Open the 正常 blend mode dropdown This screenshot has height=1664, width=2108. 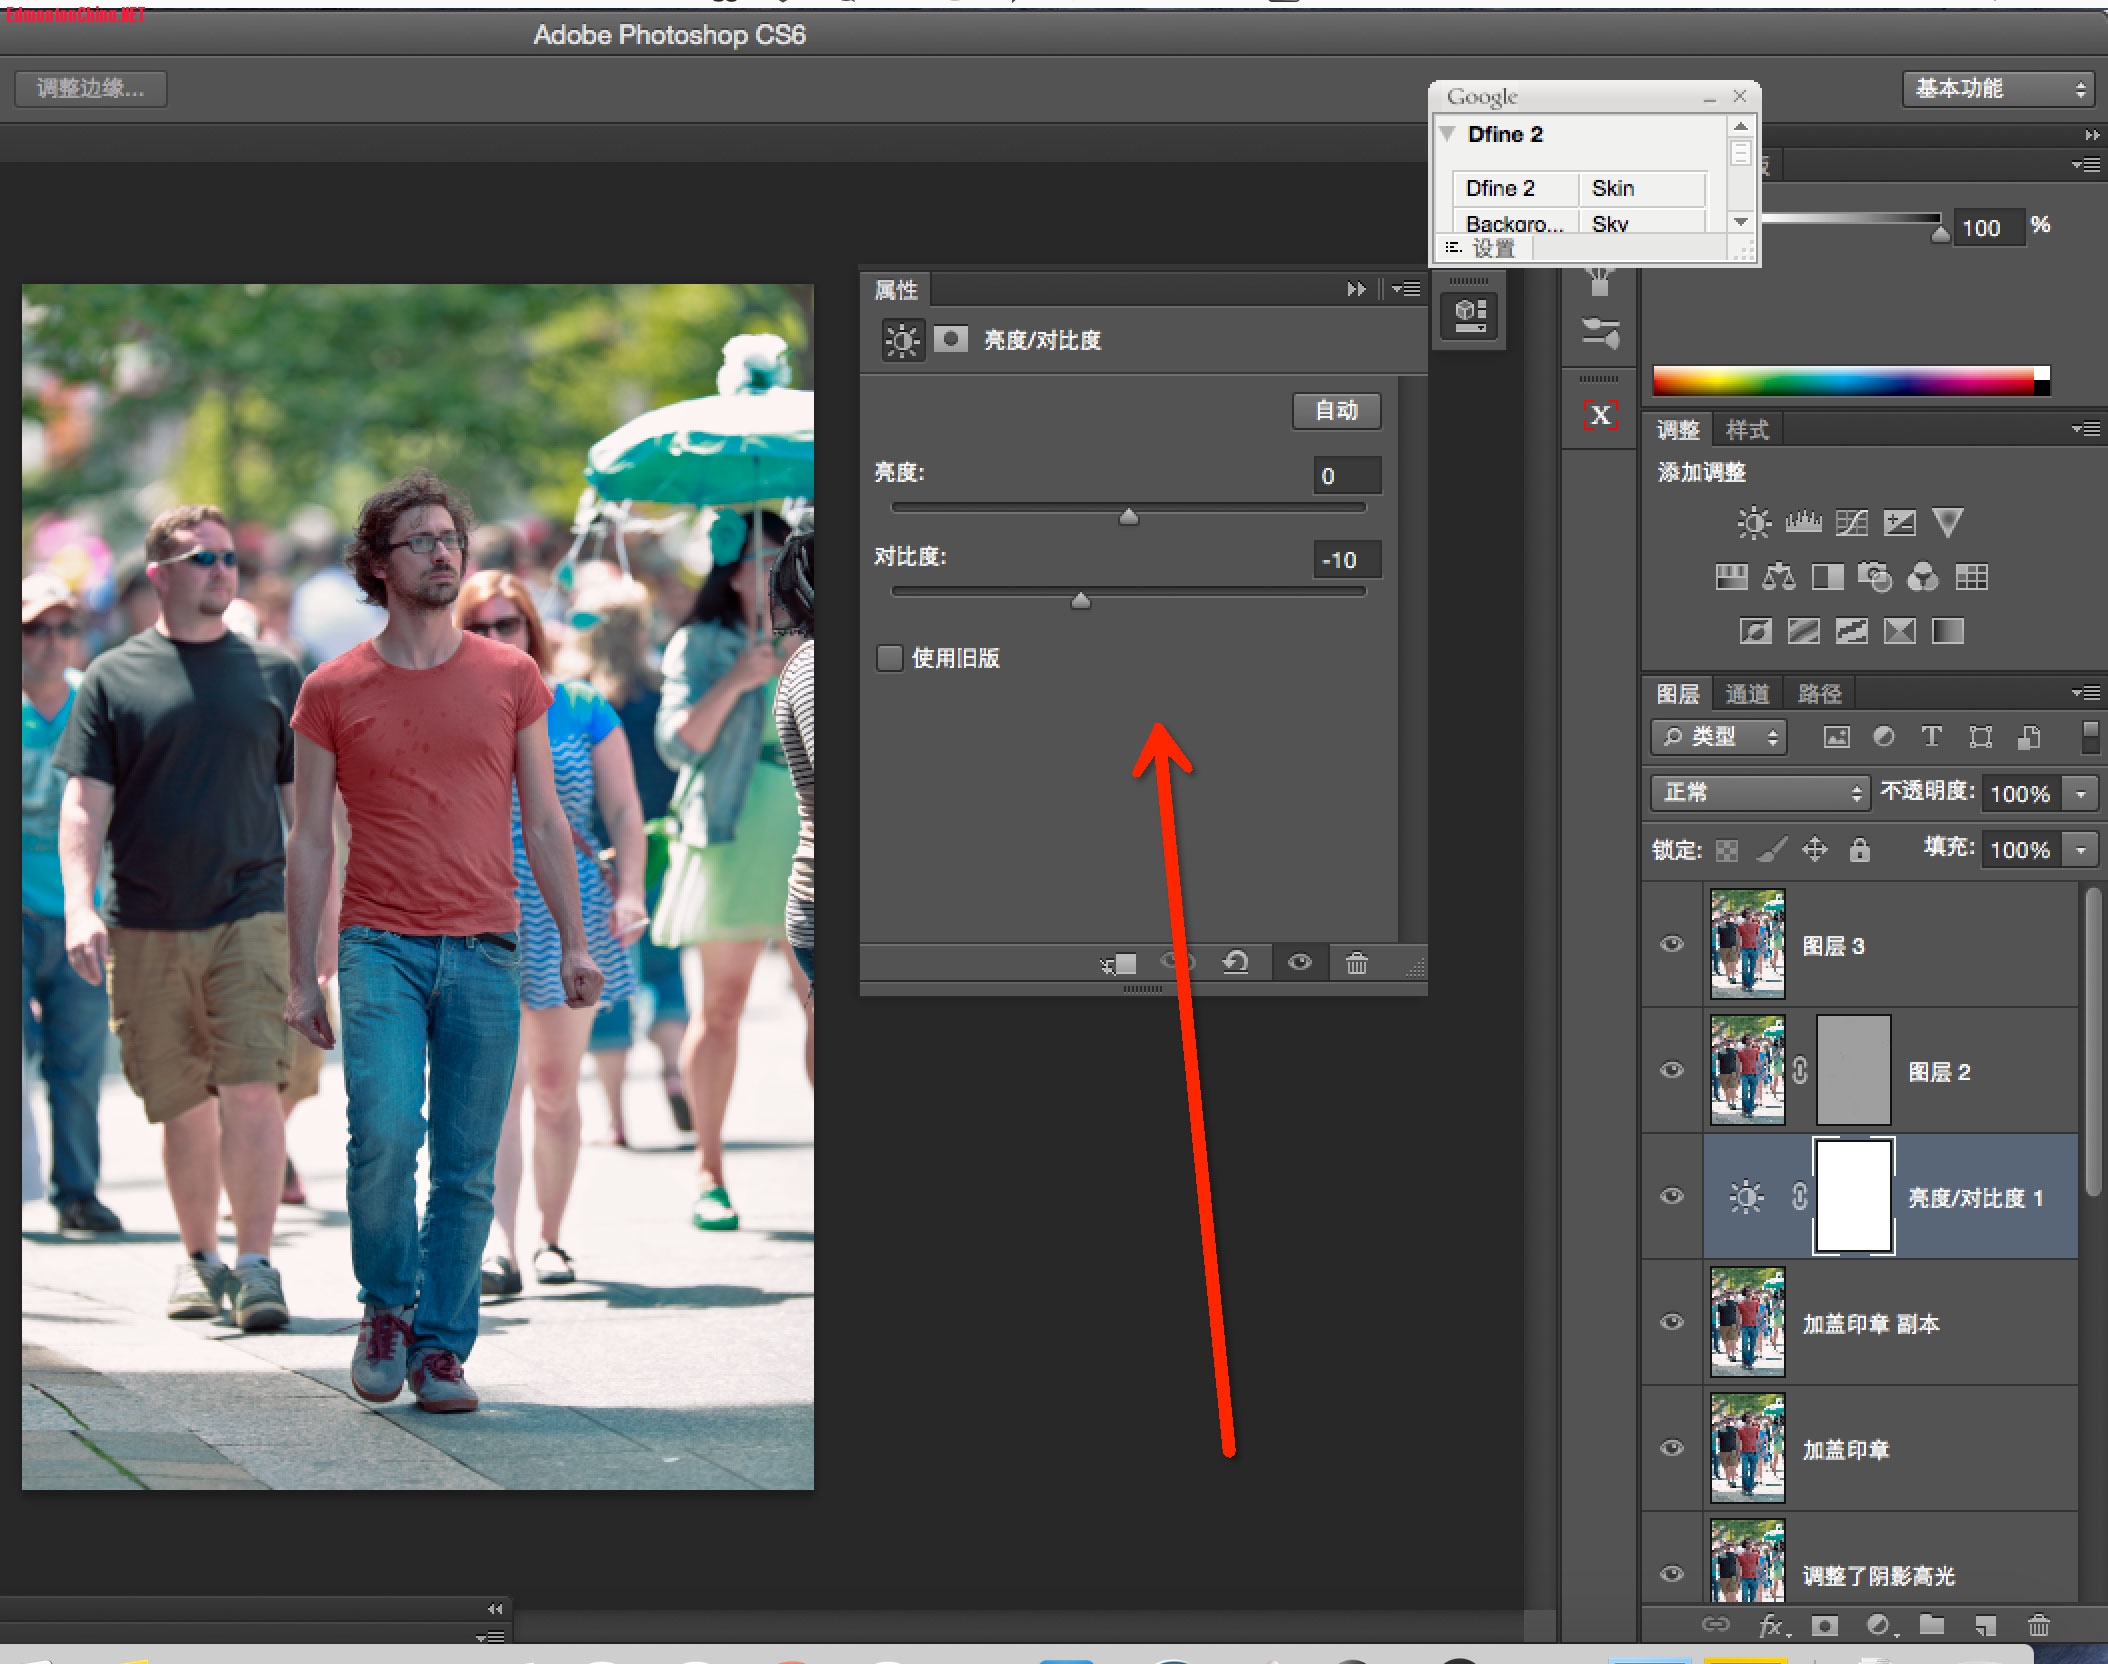(1759, 793)
